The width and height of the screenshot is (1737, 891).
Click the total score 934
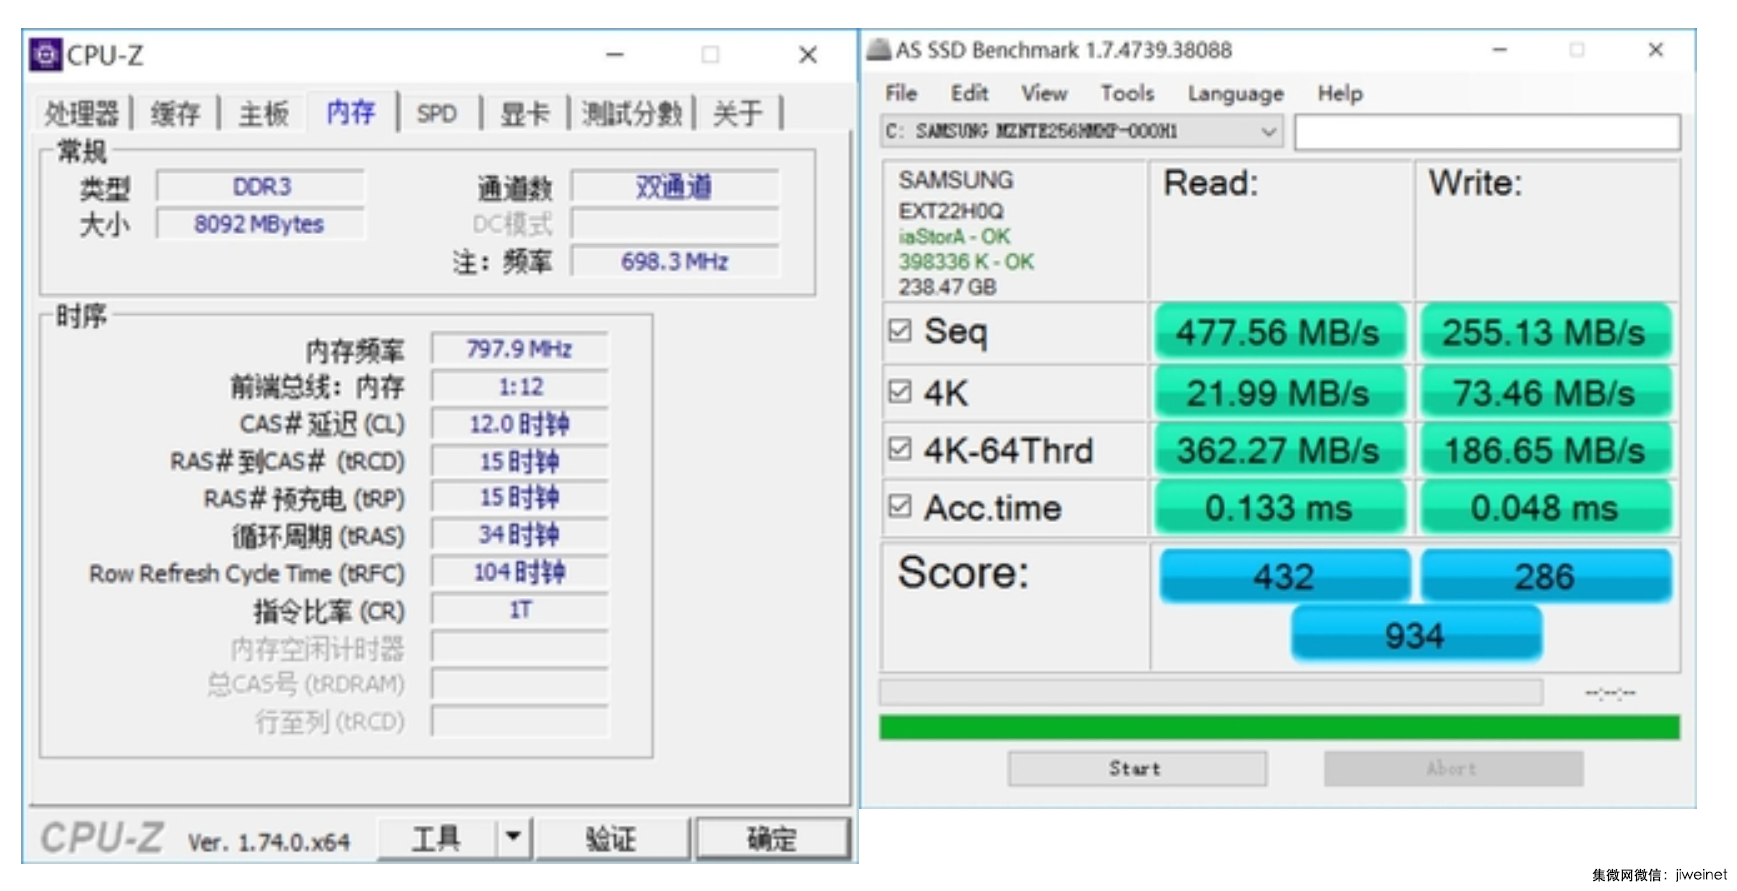click(x=1415, y=634)
